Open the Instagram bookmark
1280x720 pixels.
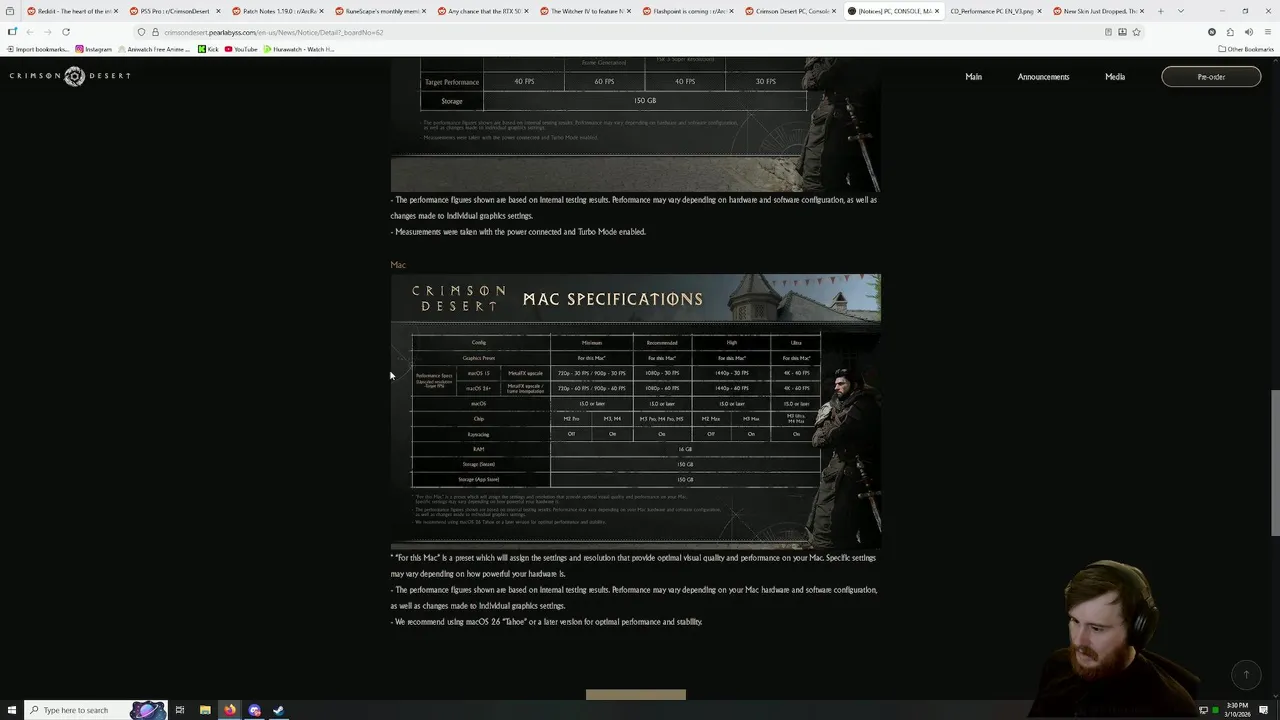[x=93, y=49]
